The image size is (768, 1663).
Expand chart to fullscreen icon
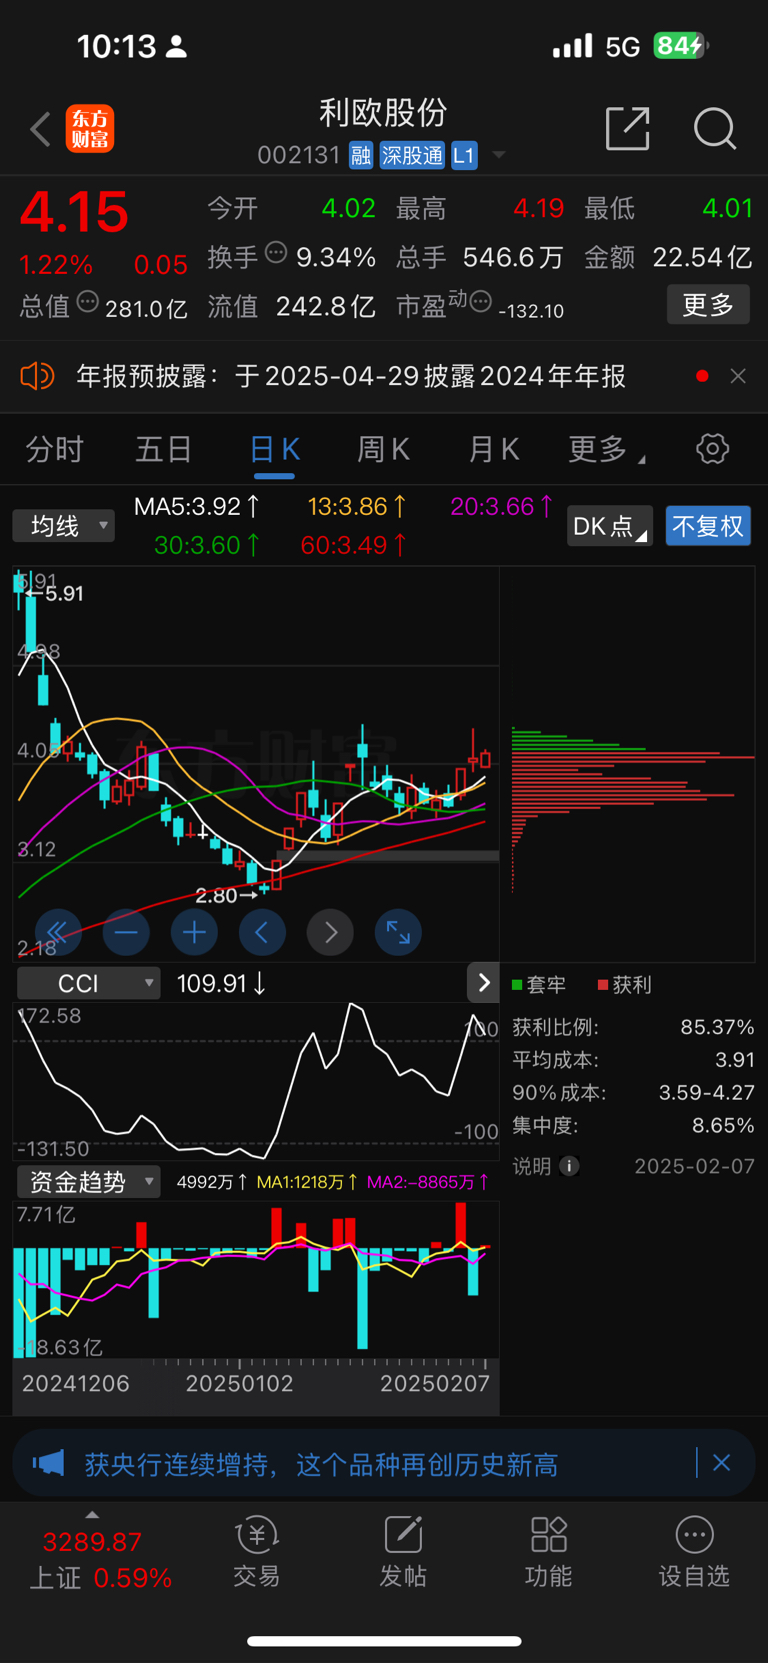pyautogui.click(x=398, y=933)
